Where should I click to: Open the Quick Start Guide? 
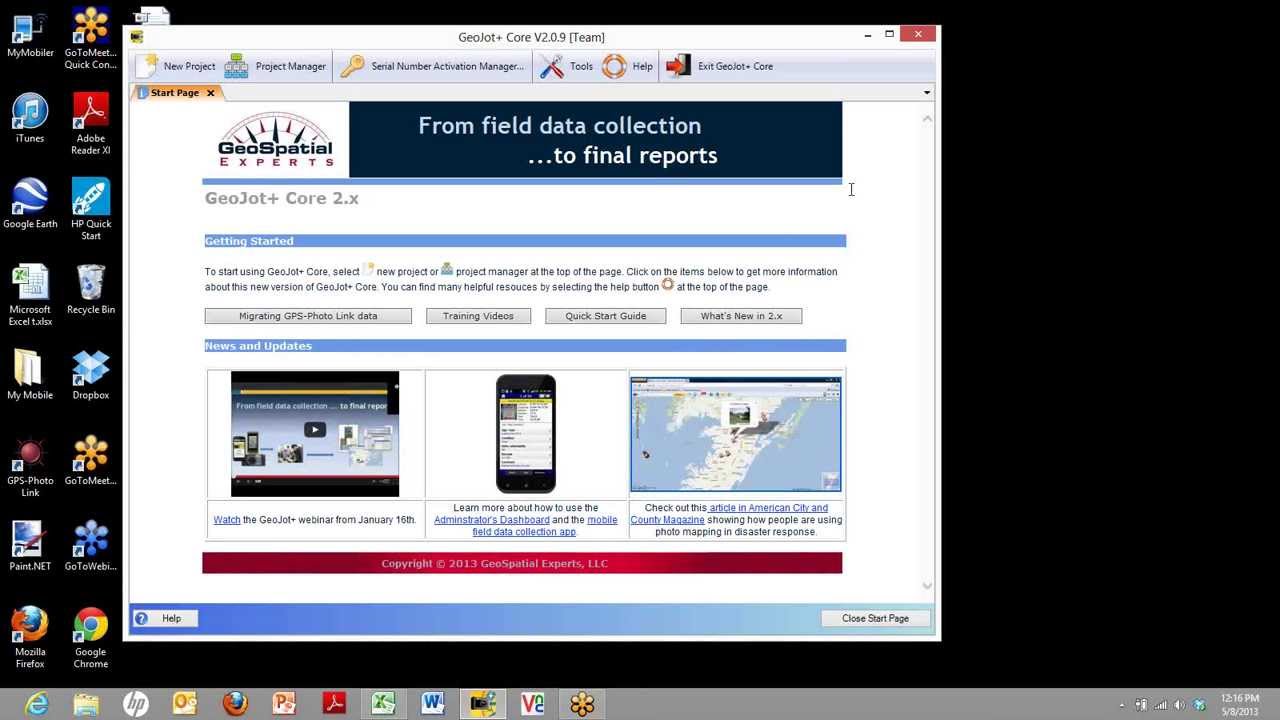(x=605, y=316)
